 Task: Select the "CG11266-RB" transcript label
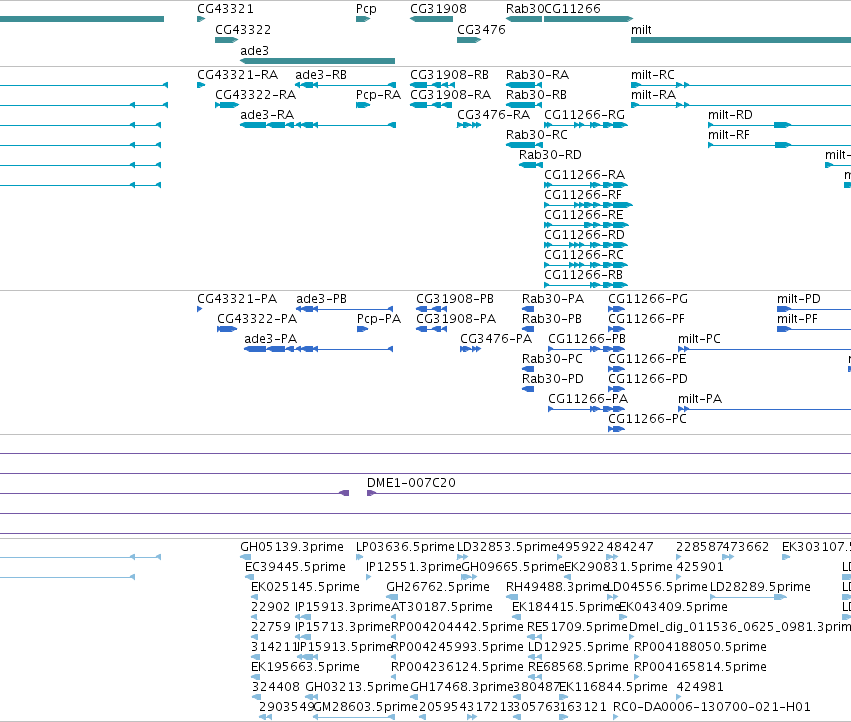coord(583,275)
